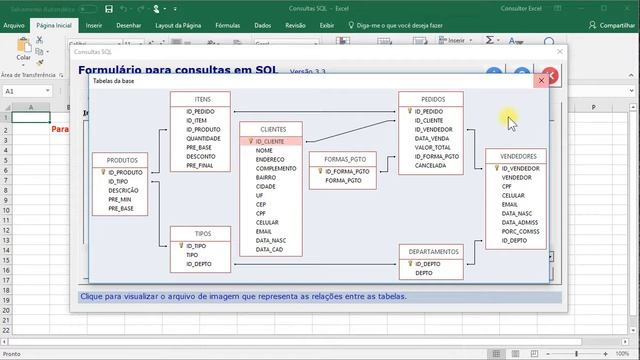Click the AutoSum sigma icon
This screenshot has width=640, height=360.
[489, 40]
